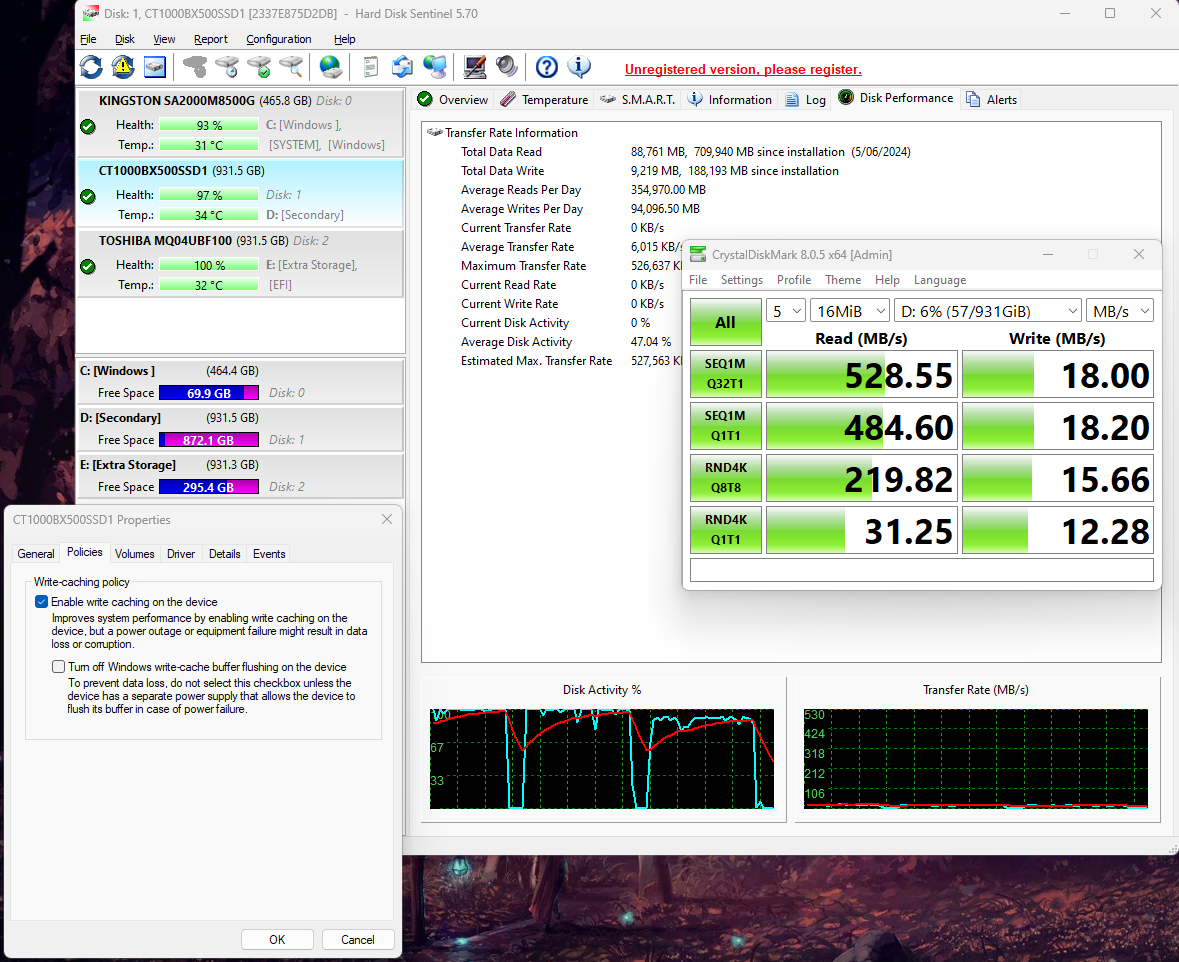The width and height of the screenshot is (1179, 962).
Task: Open the 16MiB test size dropdown
Action: click(x=850, y=311)
